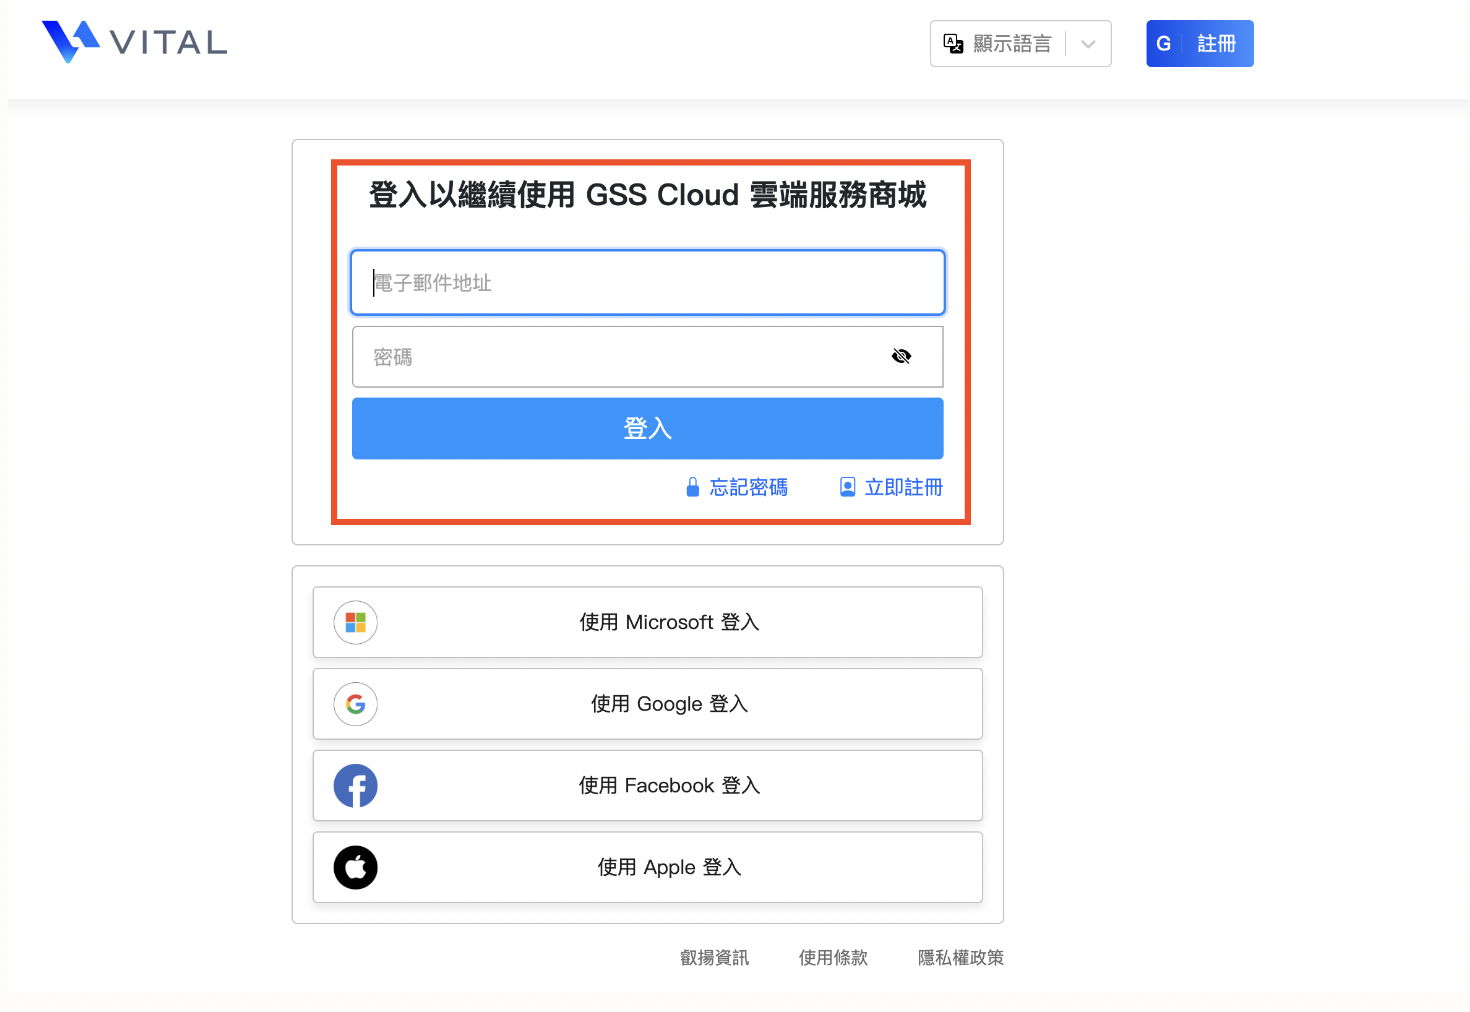
Task: Open the 立即註冊 link
Action: coord(891,487)
